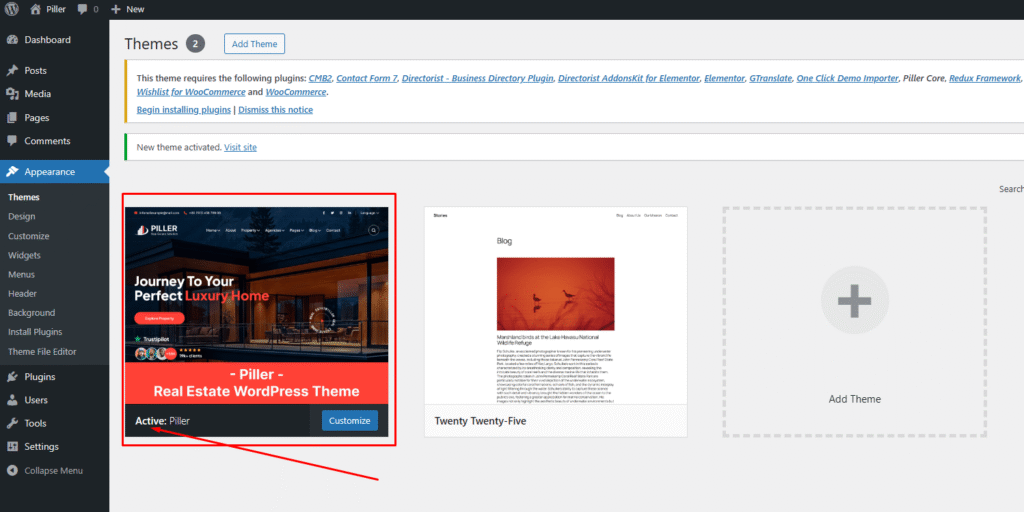Click Visit site link
1024x512 pixels.
coord(240,148)
